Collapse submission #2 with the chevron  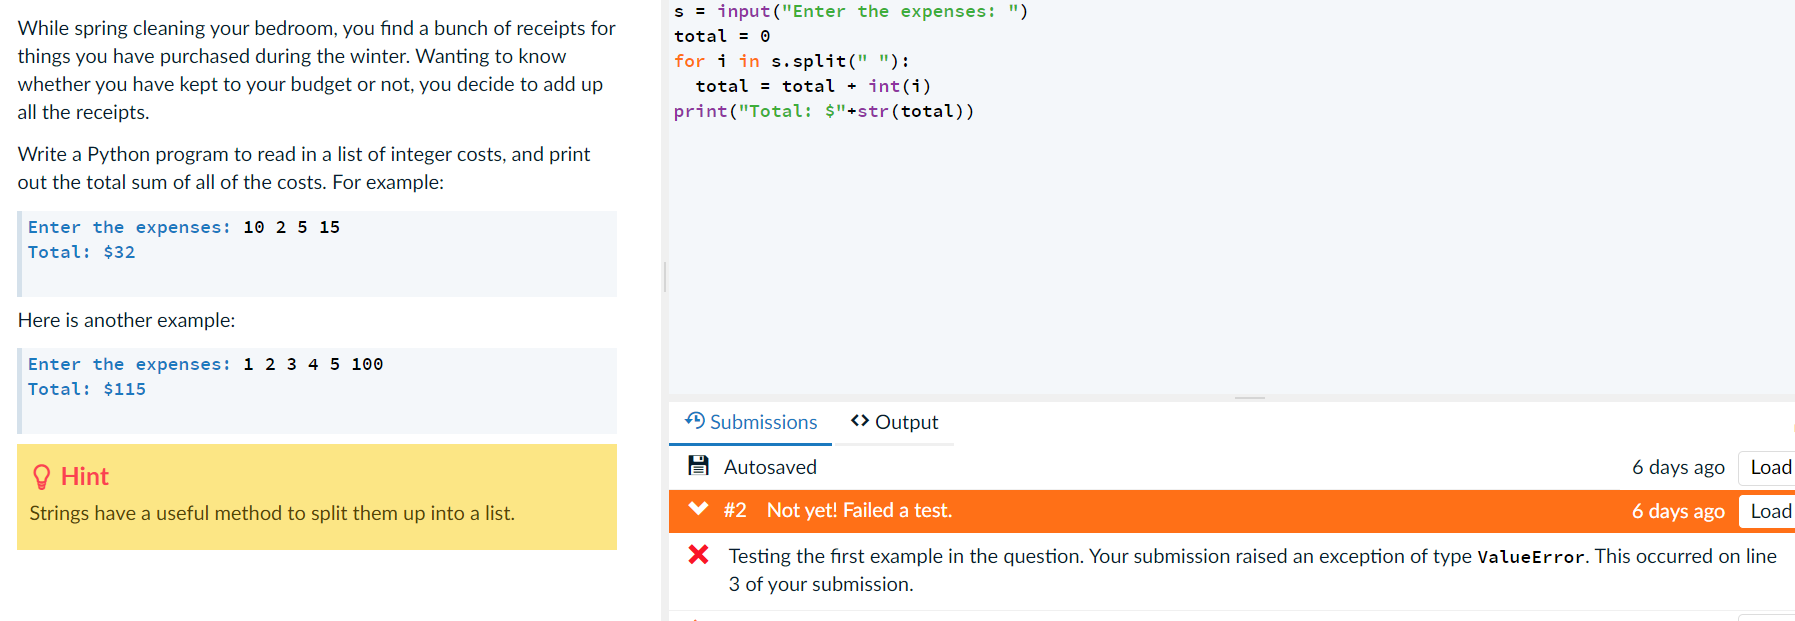point(698,509)
